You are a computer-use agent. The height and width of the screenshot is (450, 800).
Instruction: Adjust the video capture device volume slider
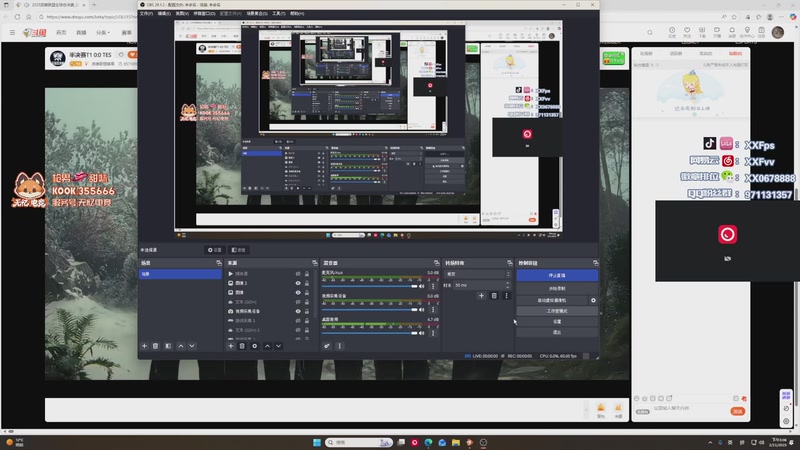369,310
